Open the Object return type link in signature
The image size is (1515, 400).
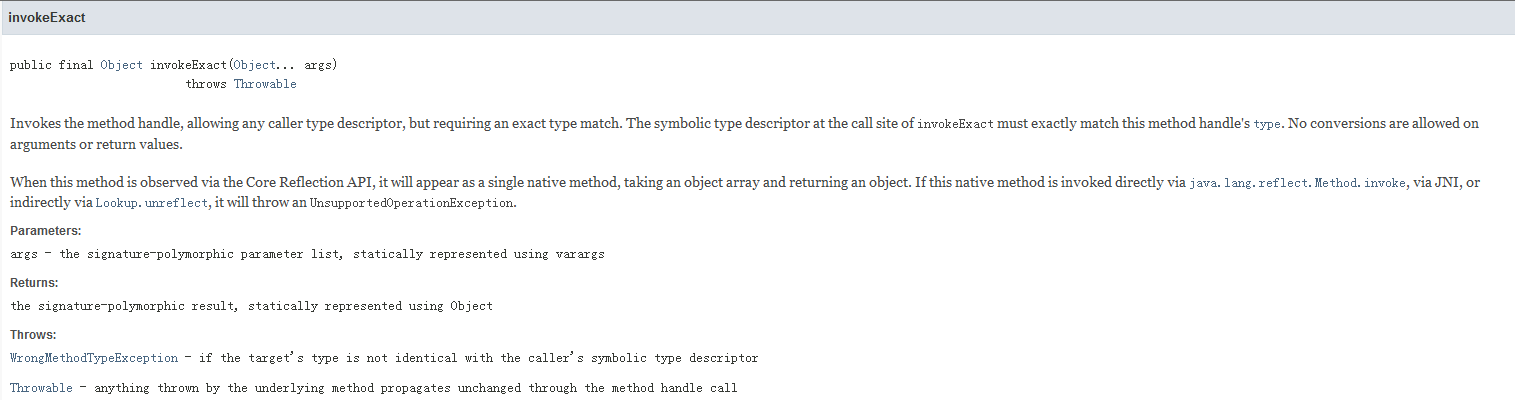(x=122, y=65)
